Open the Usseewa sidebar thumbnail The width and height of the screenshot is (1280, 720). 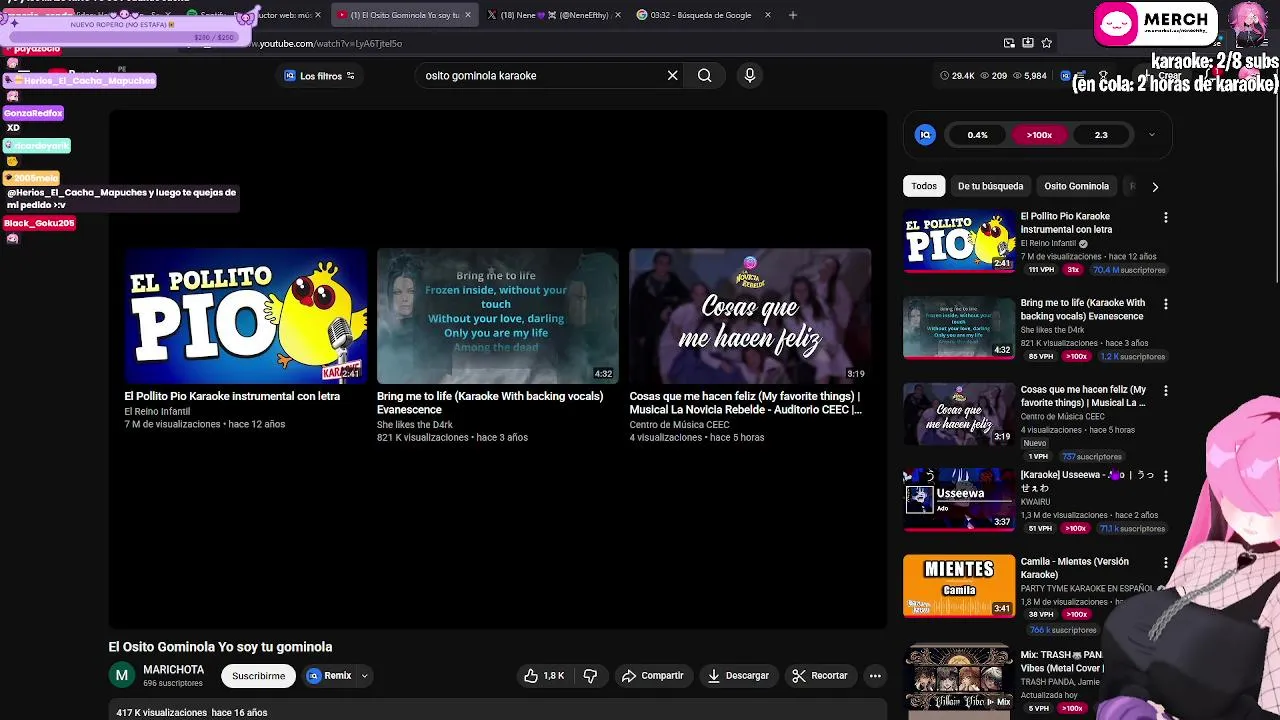click(x=959, y=499)
